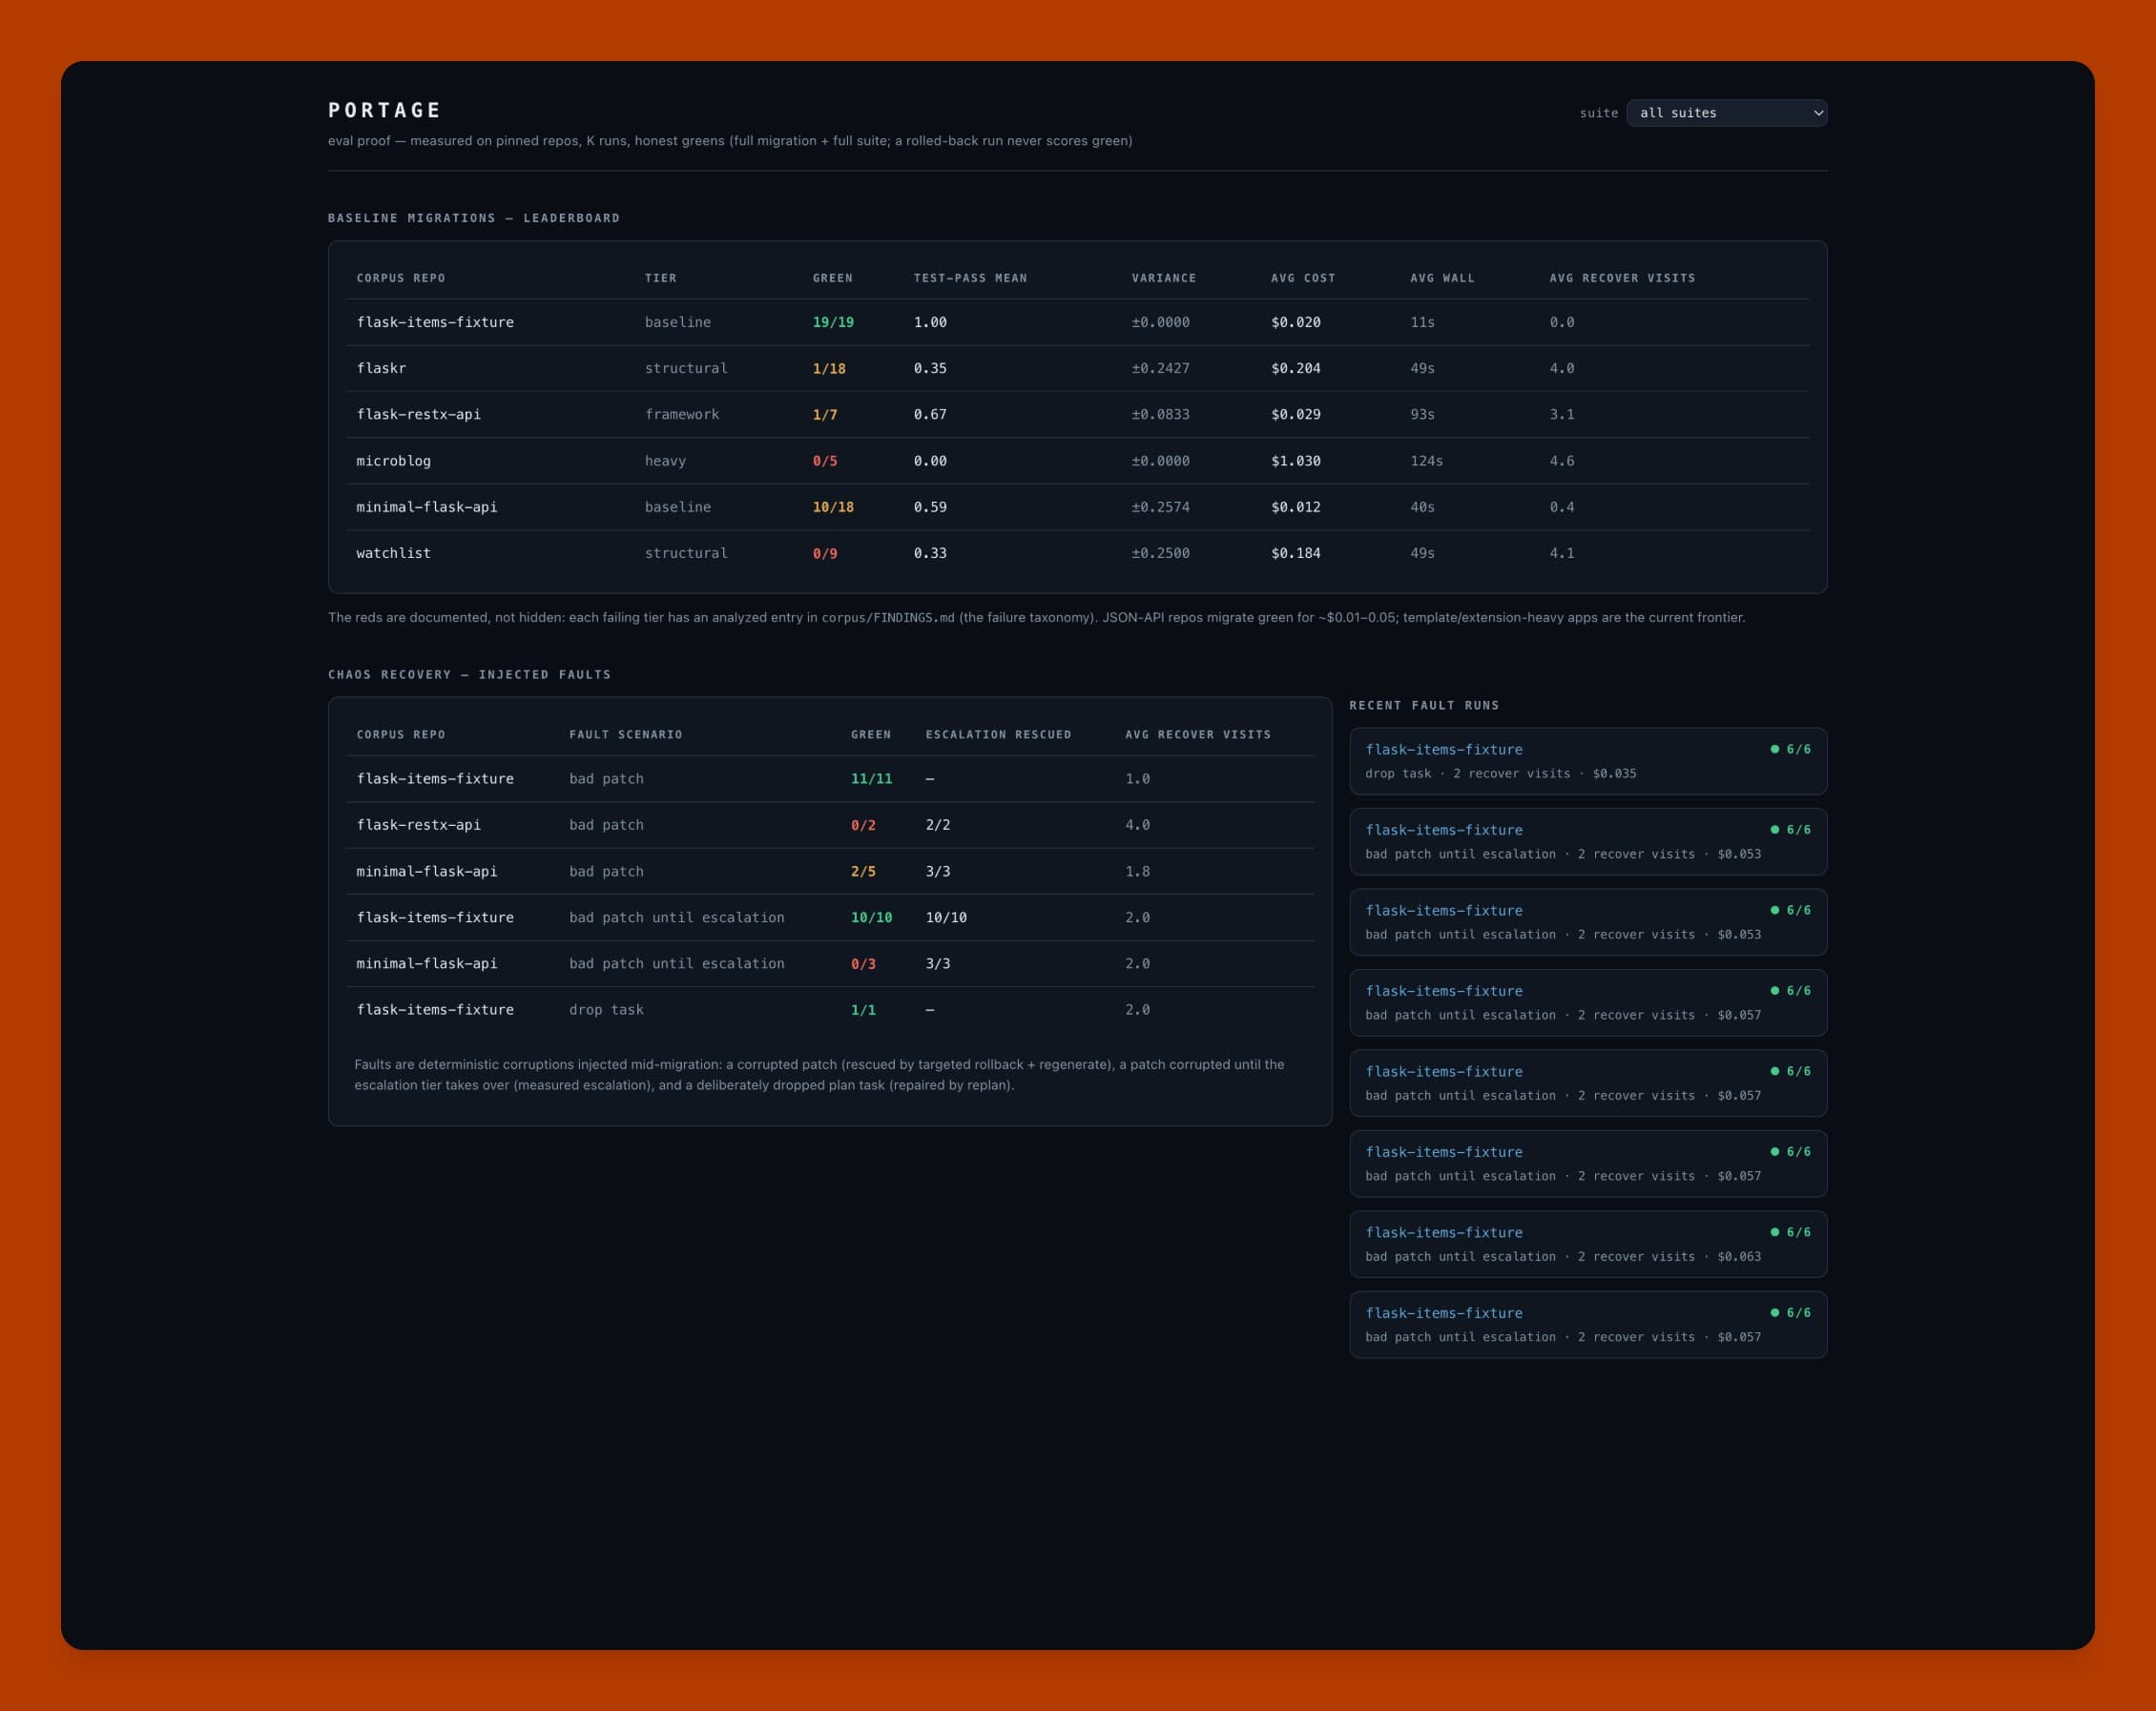Image resolution: width=2156 pixels, height=1711 pixels.
Task: Open the drop task $0.035 fault run card
Action: [x=1588, y=761]
